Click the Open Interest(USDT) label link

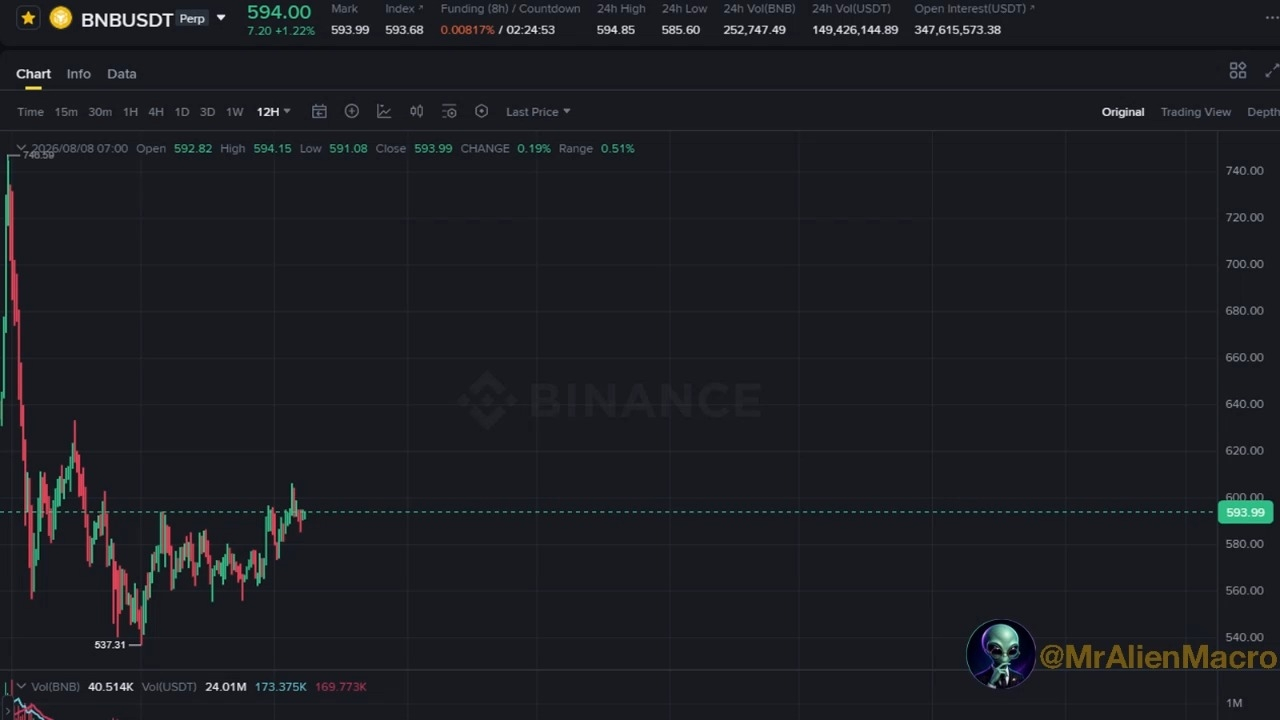click(975, 9)
